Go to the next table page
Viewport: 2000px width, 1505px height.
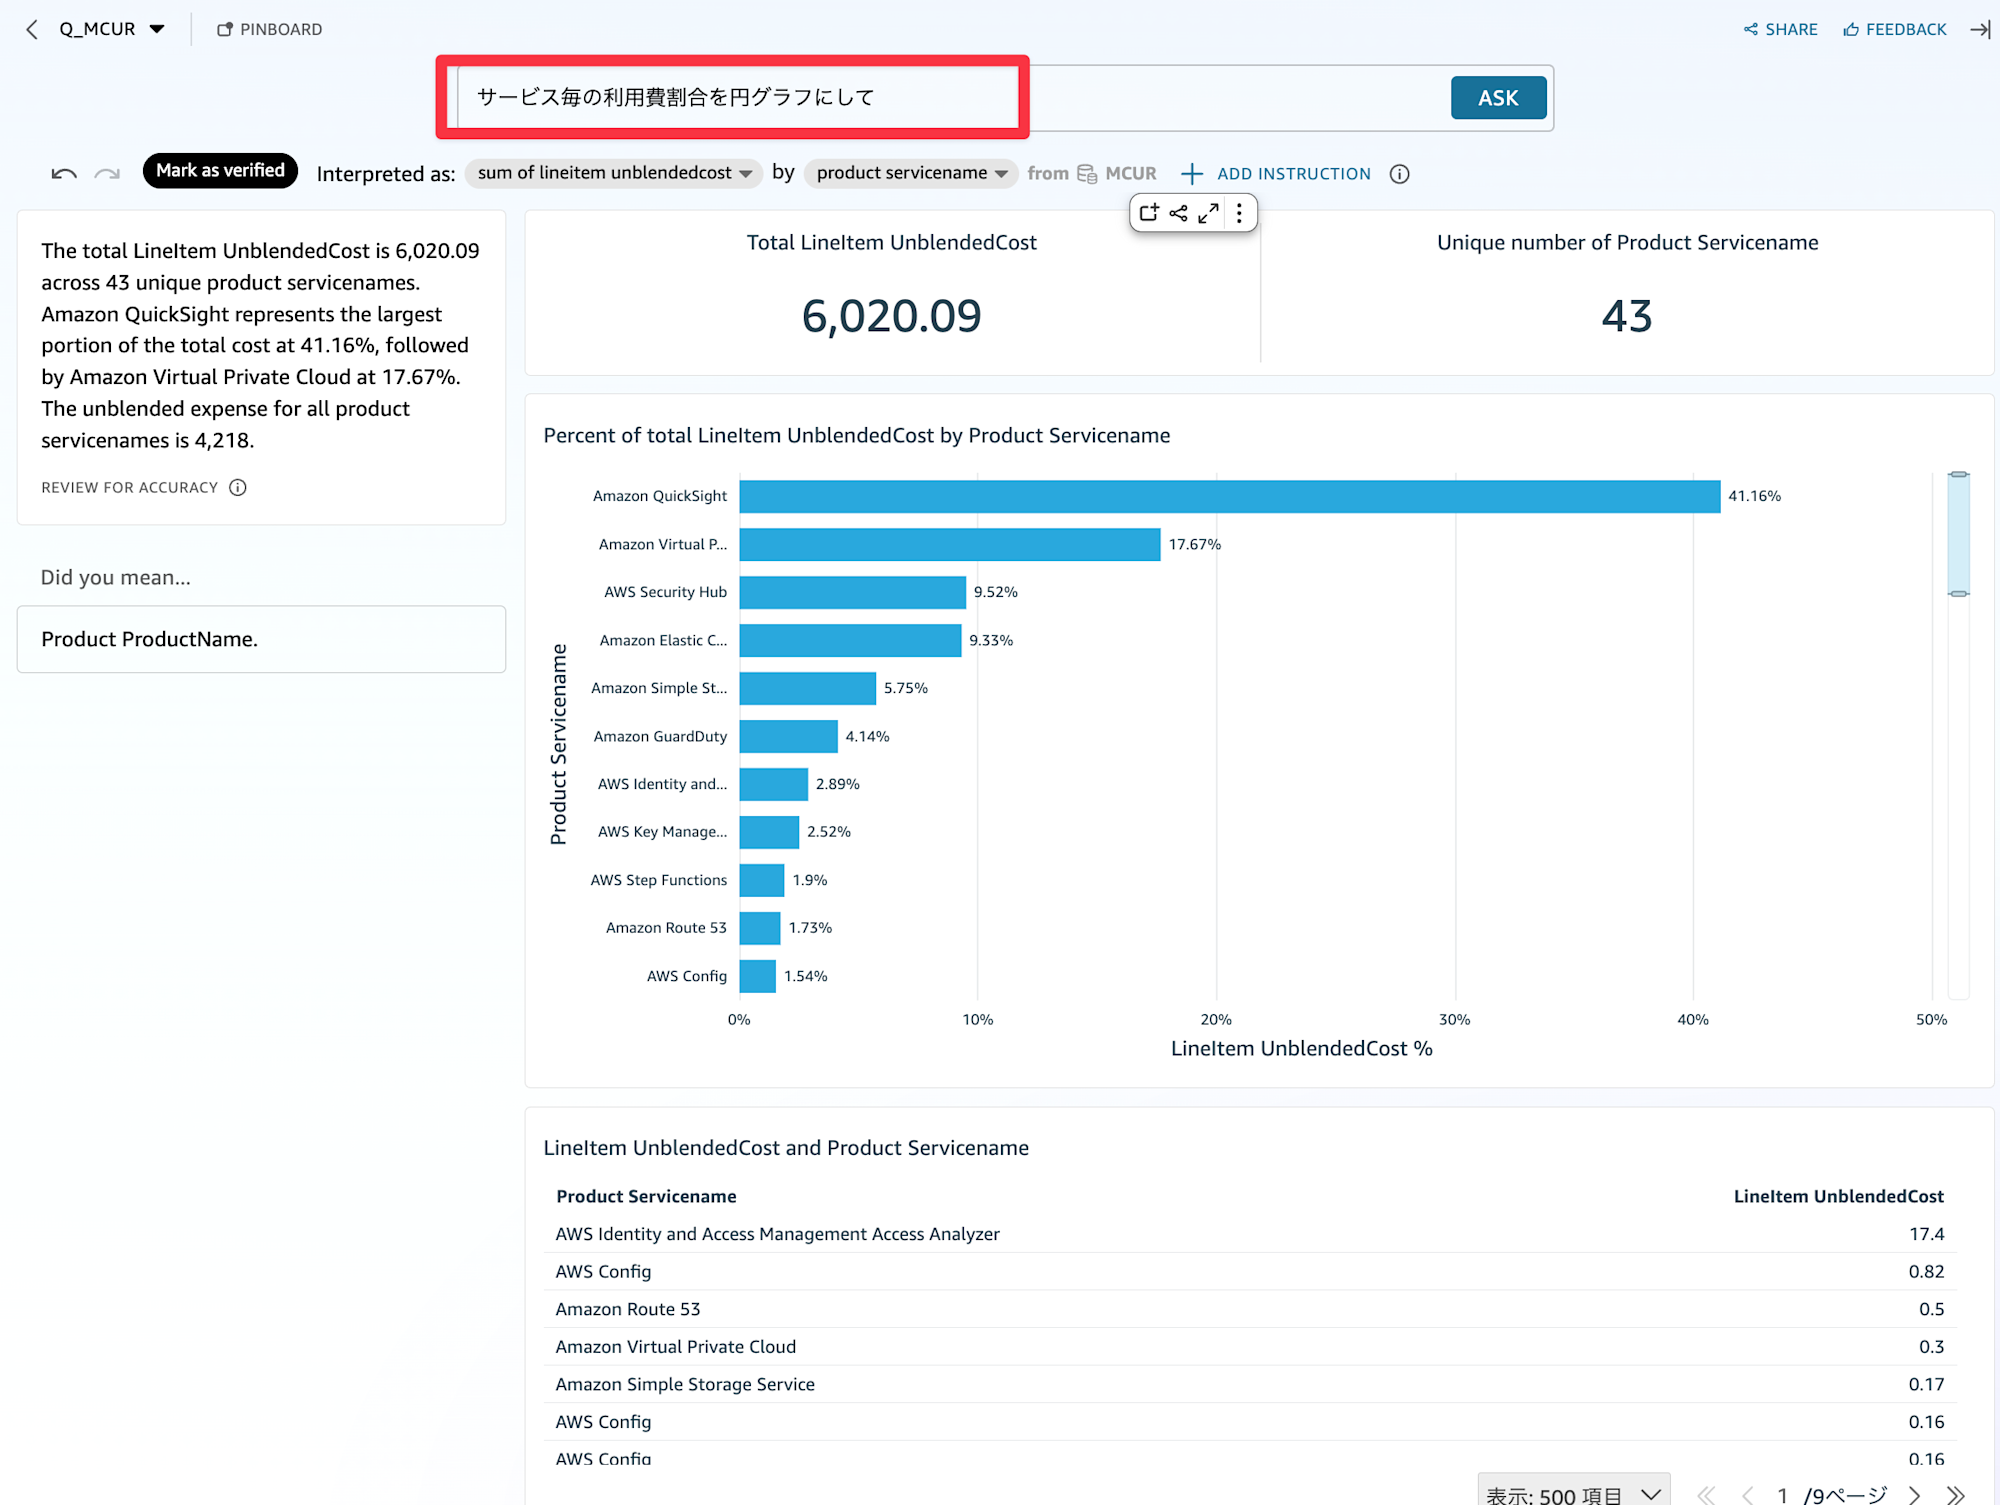1915,1495
